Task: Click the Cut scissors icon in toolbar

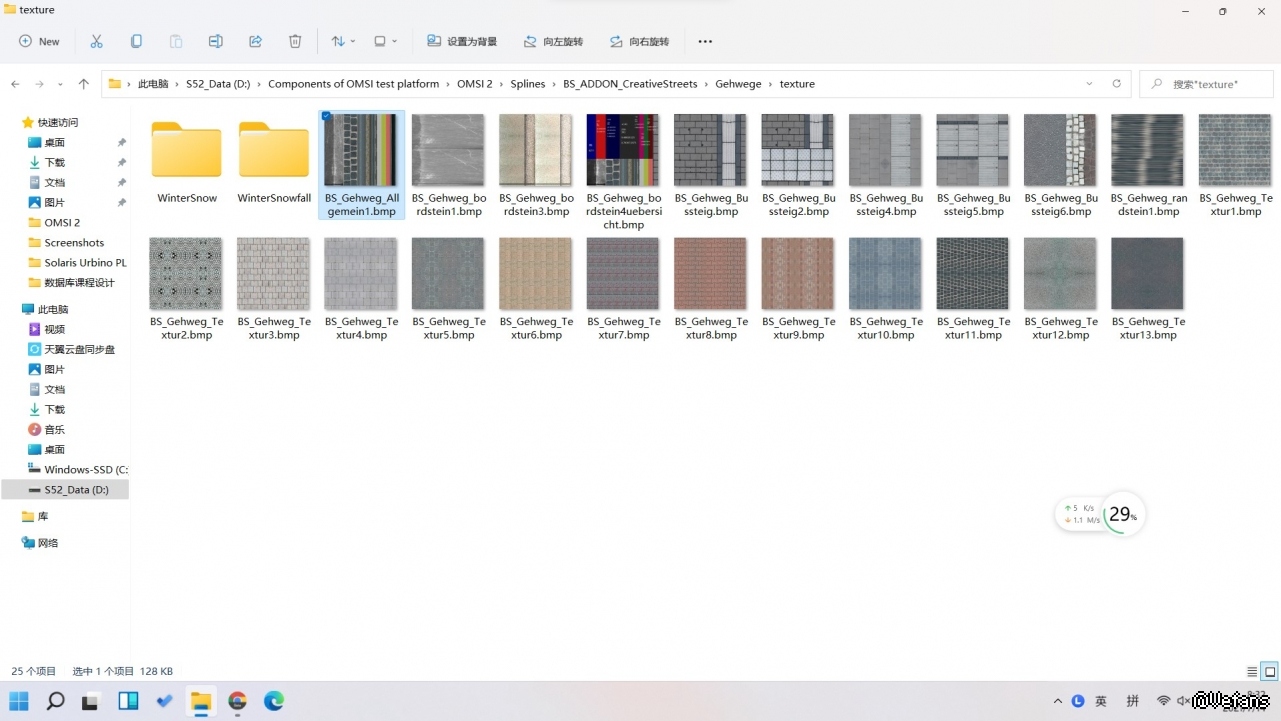Action: pyautogui.click(x=96, y=41)
